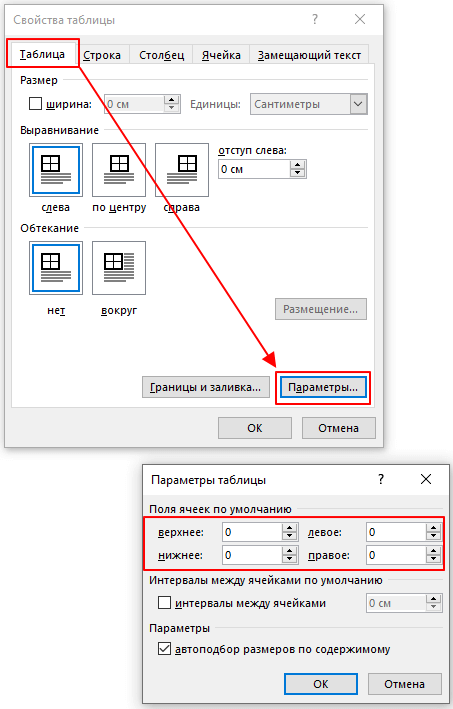Viewport: 453px width, 709px height.
Task: Decrease 'верхнее' cell margin
Action: (x=289, y=536)
